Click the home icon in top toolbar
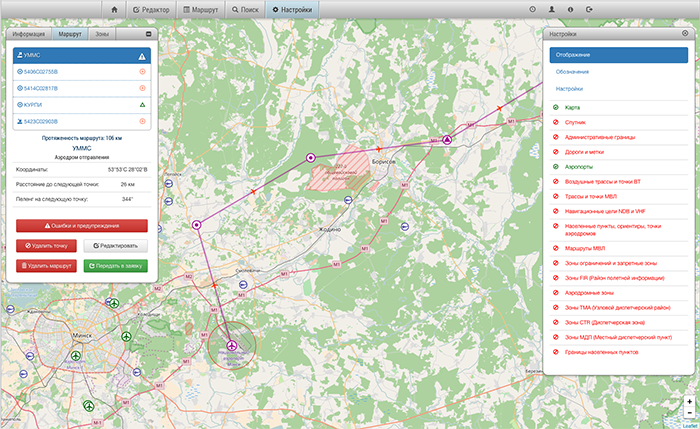700x429 pixels. [115, 9]
